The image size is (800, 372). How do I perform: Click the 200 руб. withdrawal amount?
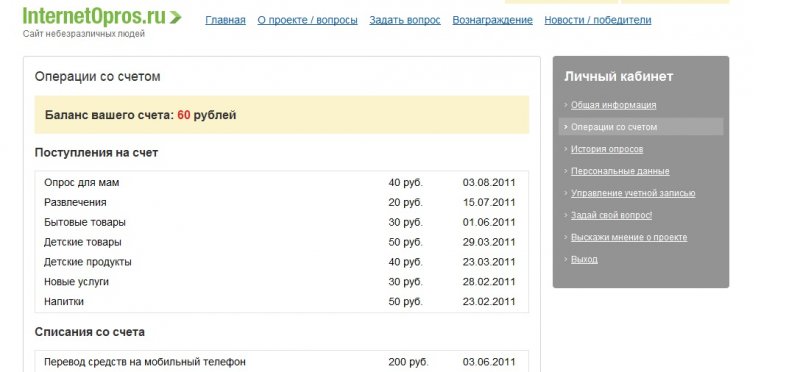click(408, 362)
